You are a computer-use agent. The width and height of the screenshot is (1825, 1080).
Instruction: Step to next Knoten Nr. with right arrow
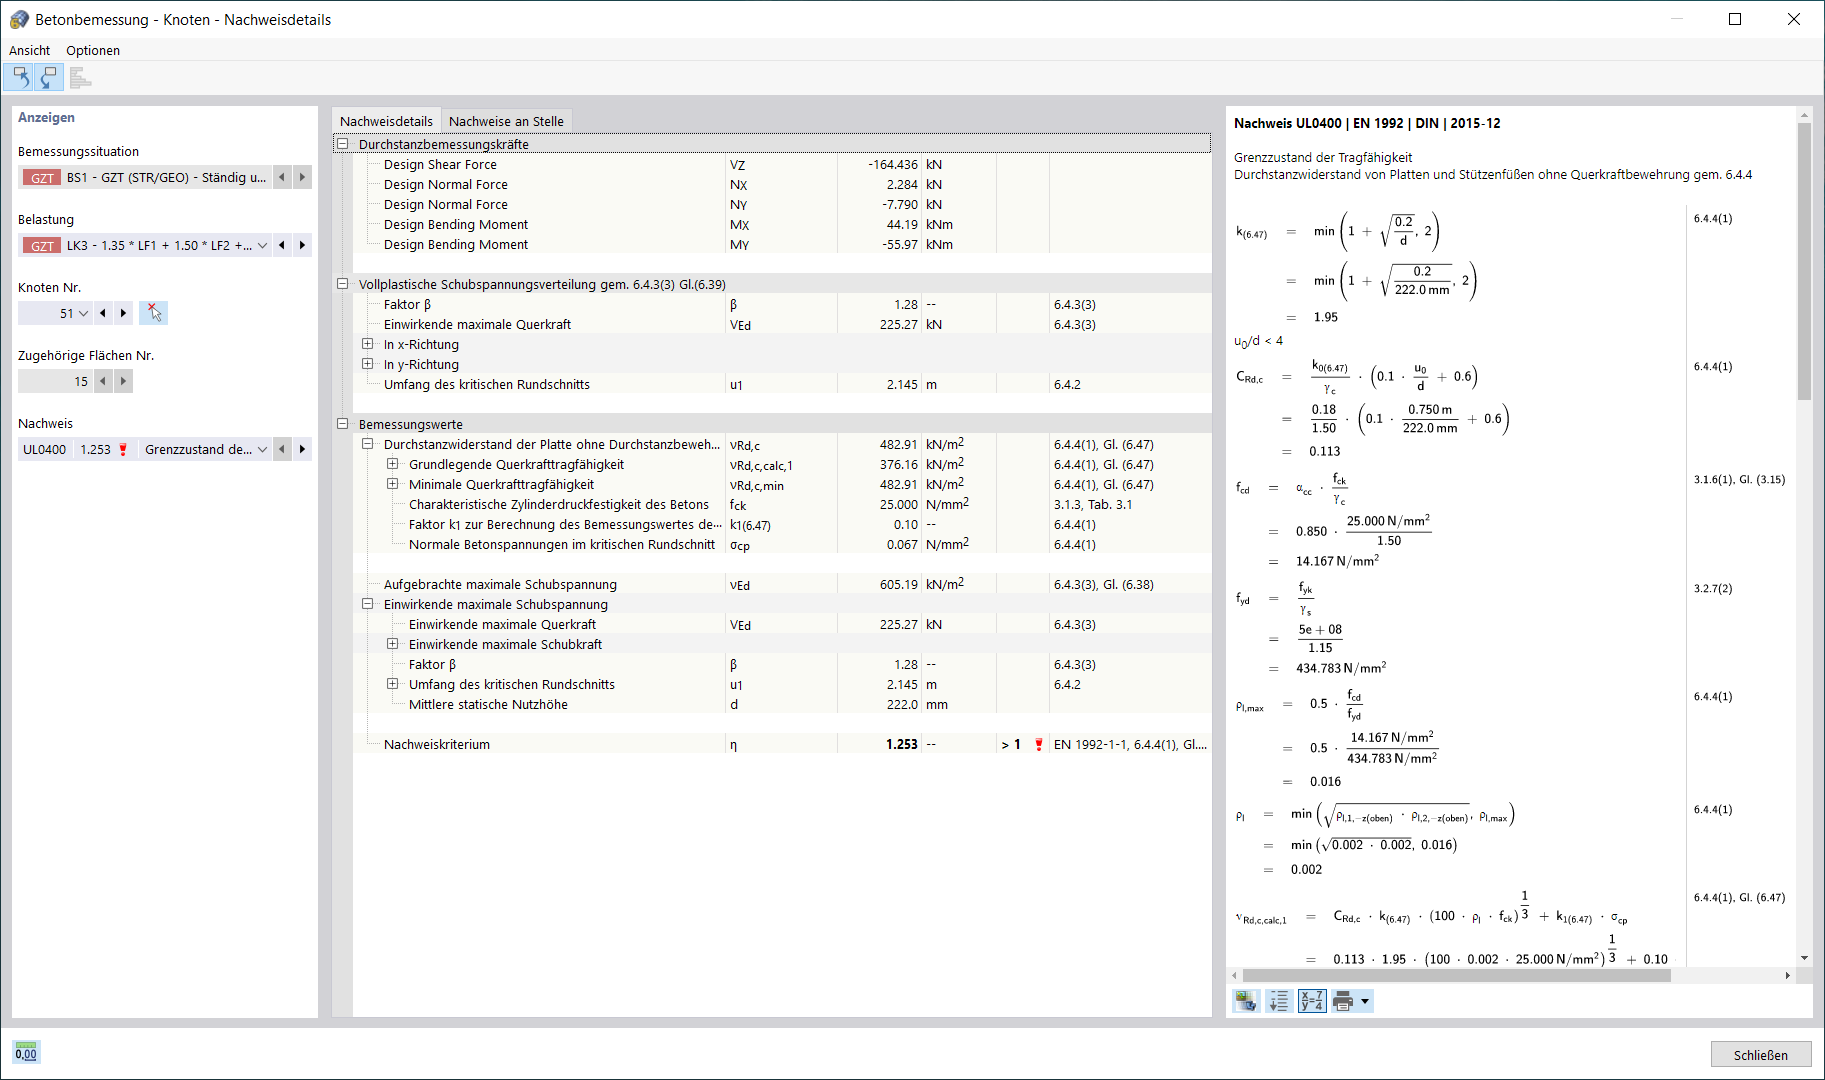pos(123,313)
